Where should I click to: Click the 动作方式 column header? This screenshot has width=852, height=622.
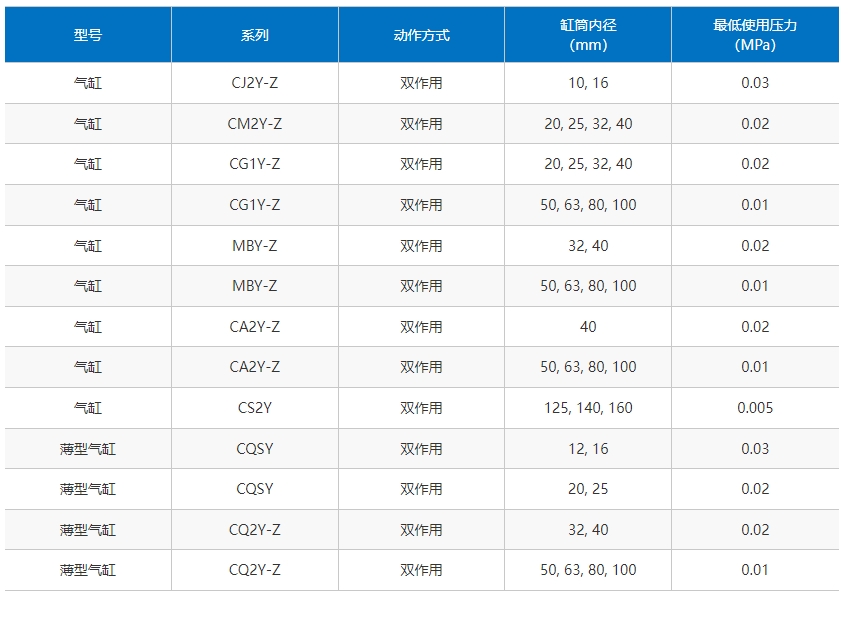coord(421,35)
